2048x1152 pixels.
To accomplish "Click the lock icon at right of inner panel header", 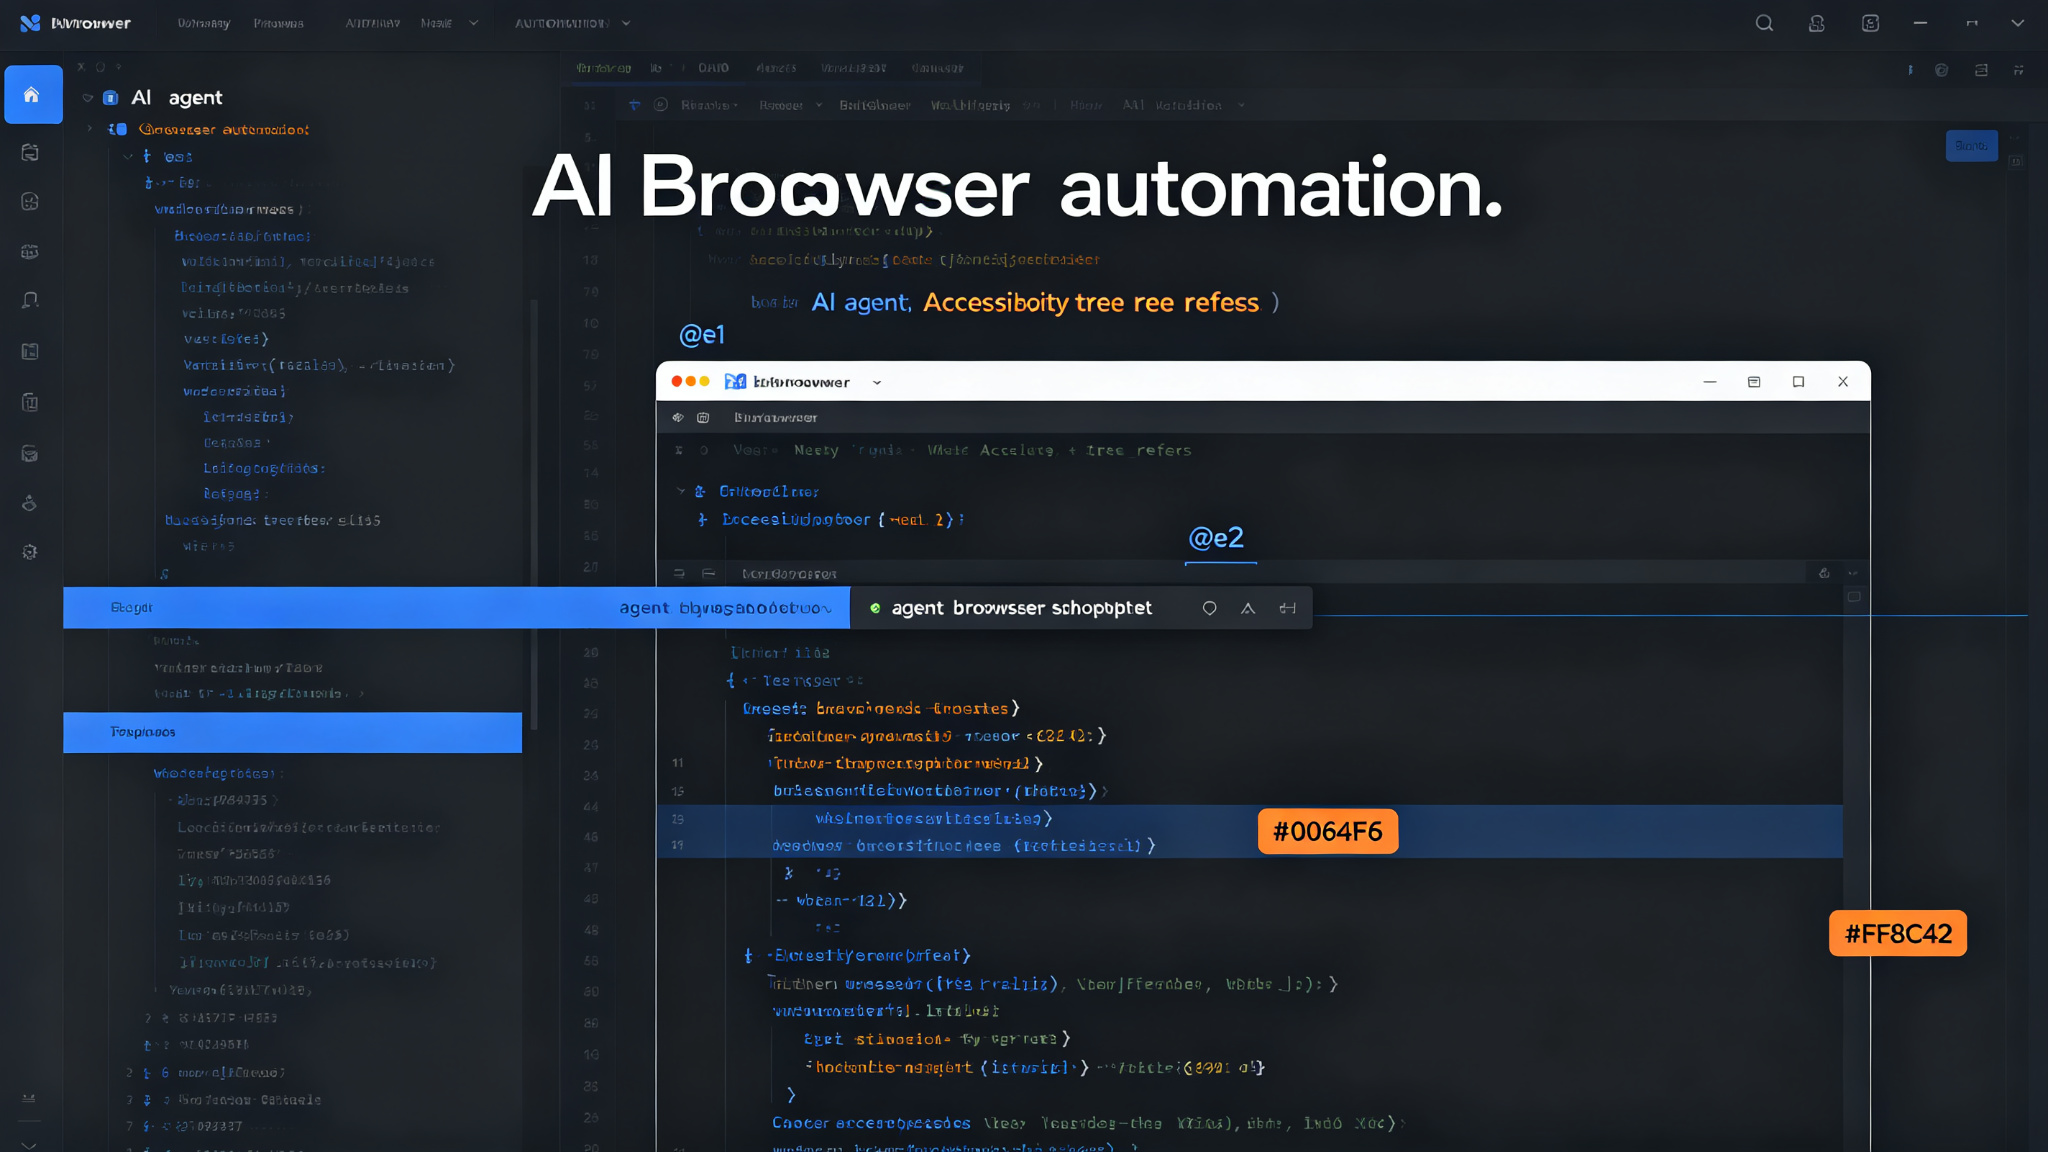I will pos(1824,573).
